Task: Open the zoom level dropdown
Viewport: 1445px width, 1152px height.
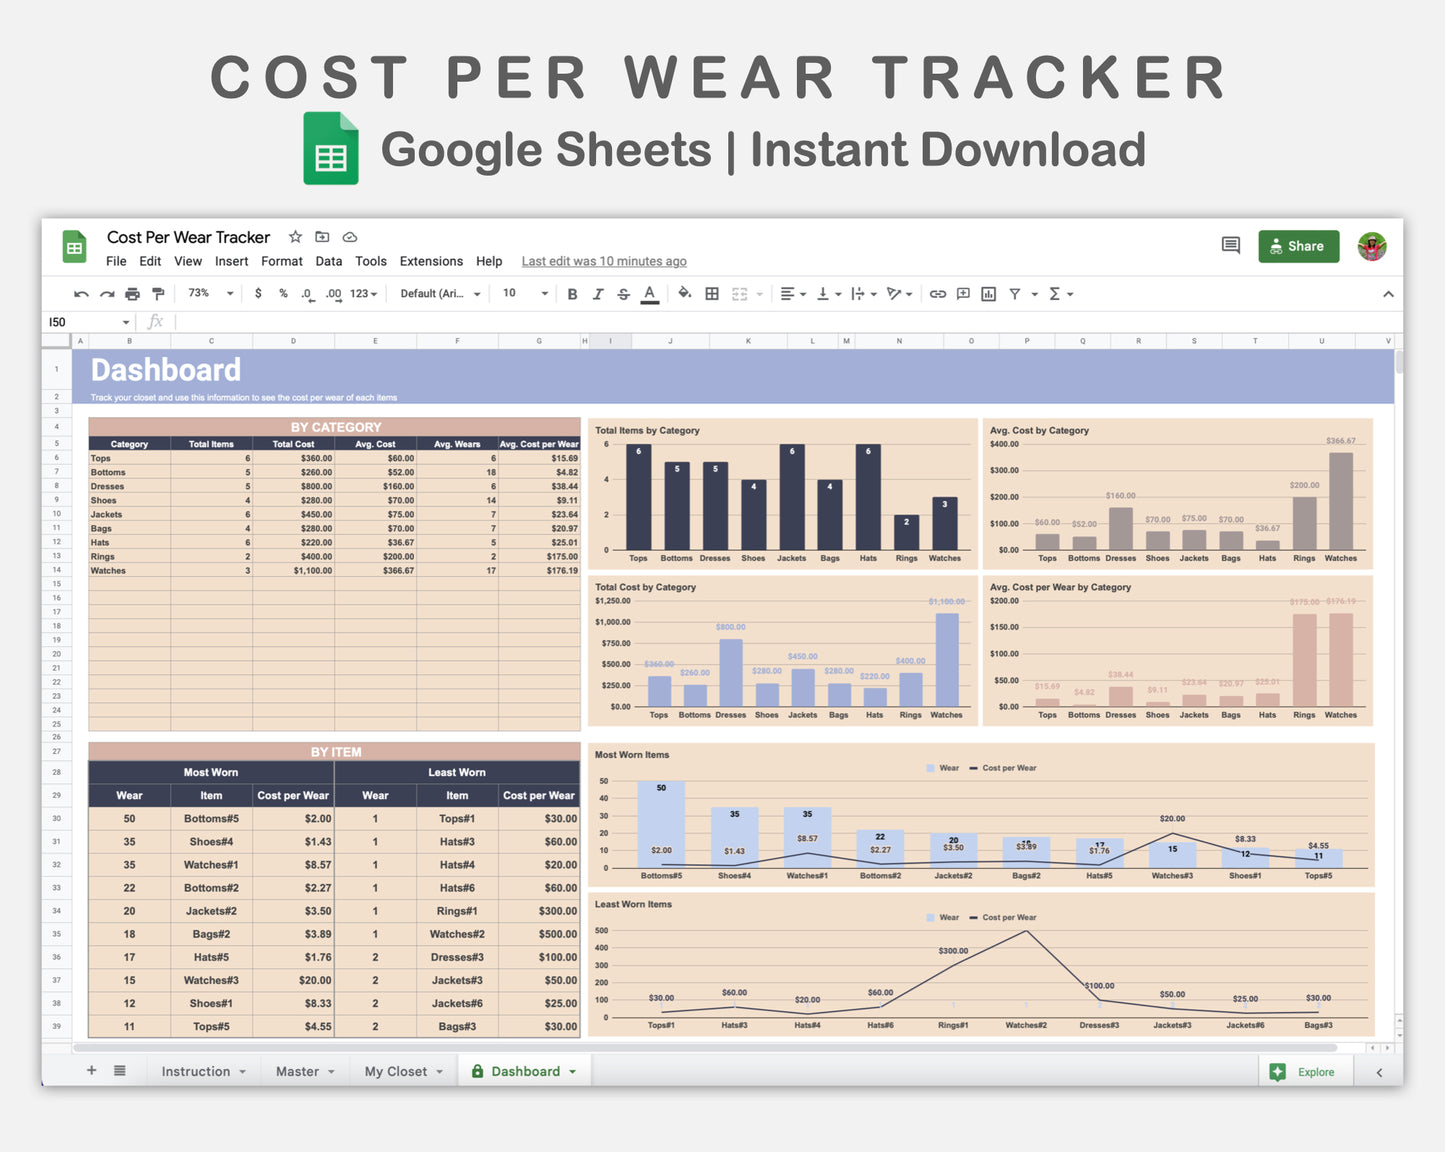Action: pyautogui.click(x=209, y=293)
